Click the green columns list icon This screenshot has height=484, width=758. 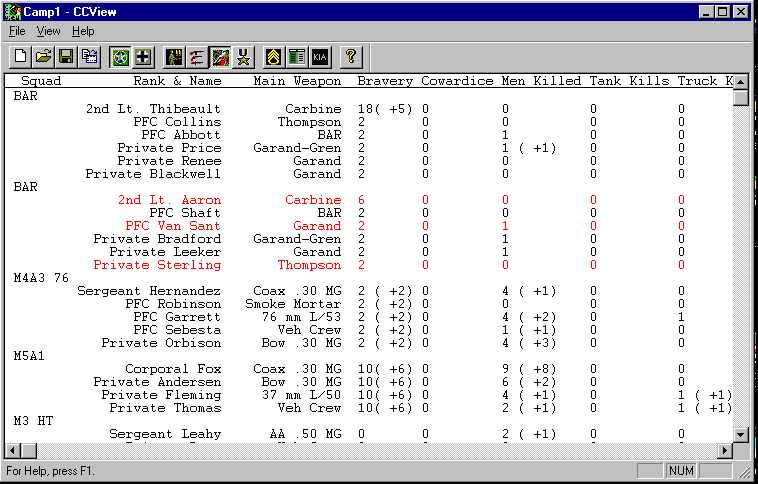point(297,57)
